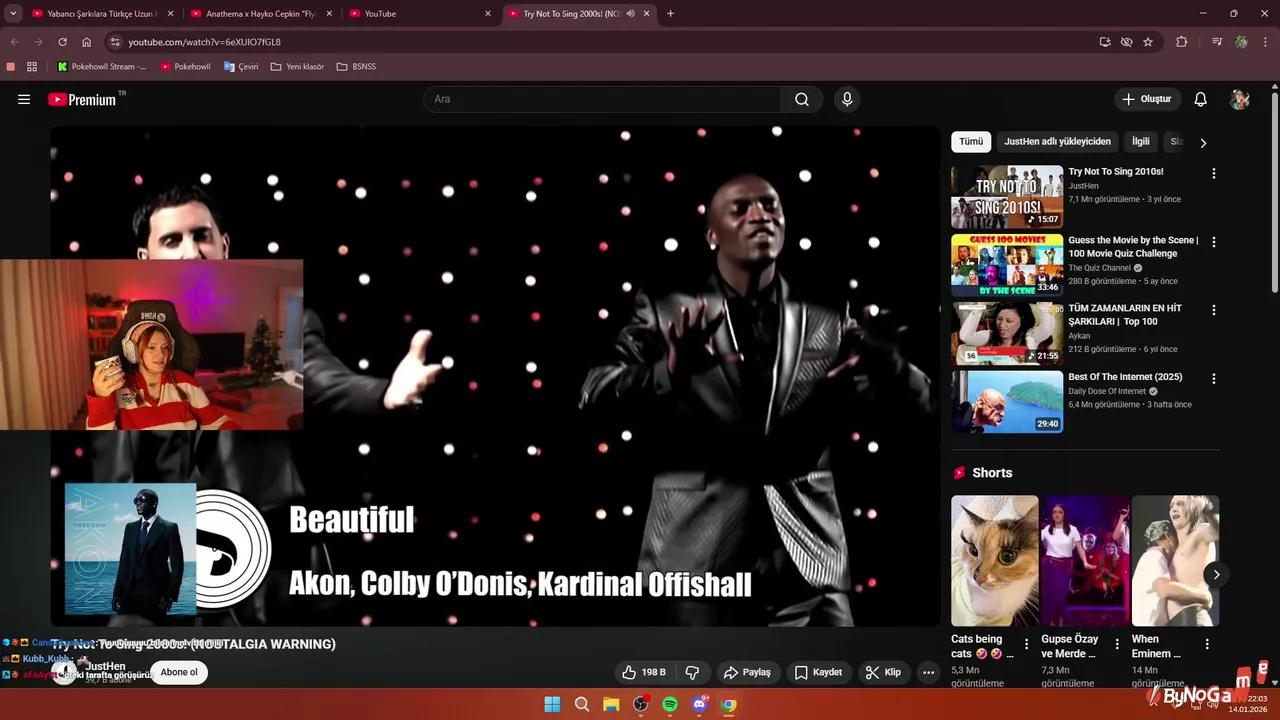Screen dimensions: 1280x720
Task: Open the Çeviri bookmark
Action: pos(241,66)
